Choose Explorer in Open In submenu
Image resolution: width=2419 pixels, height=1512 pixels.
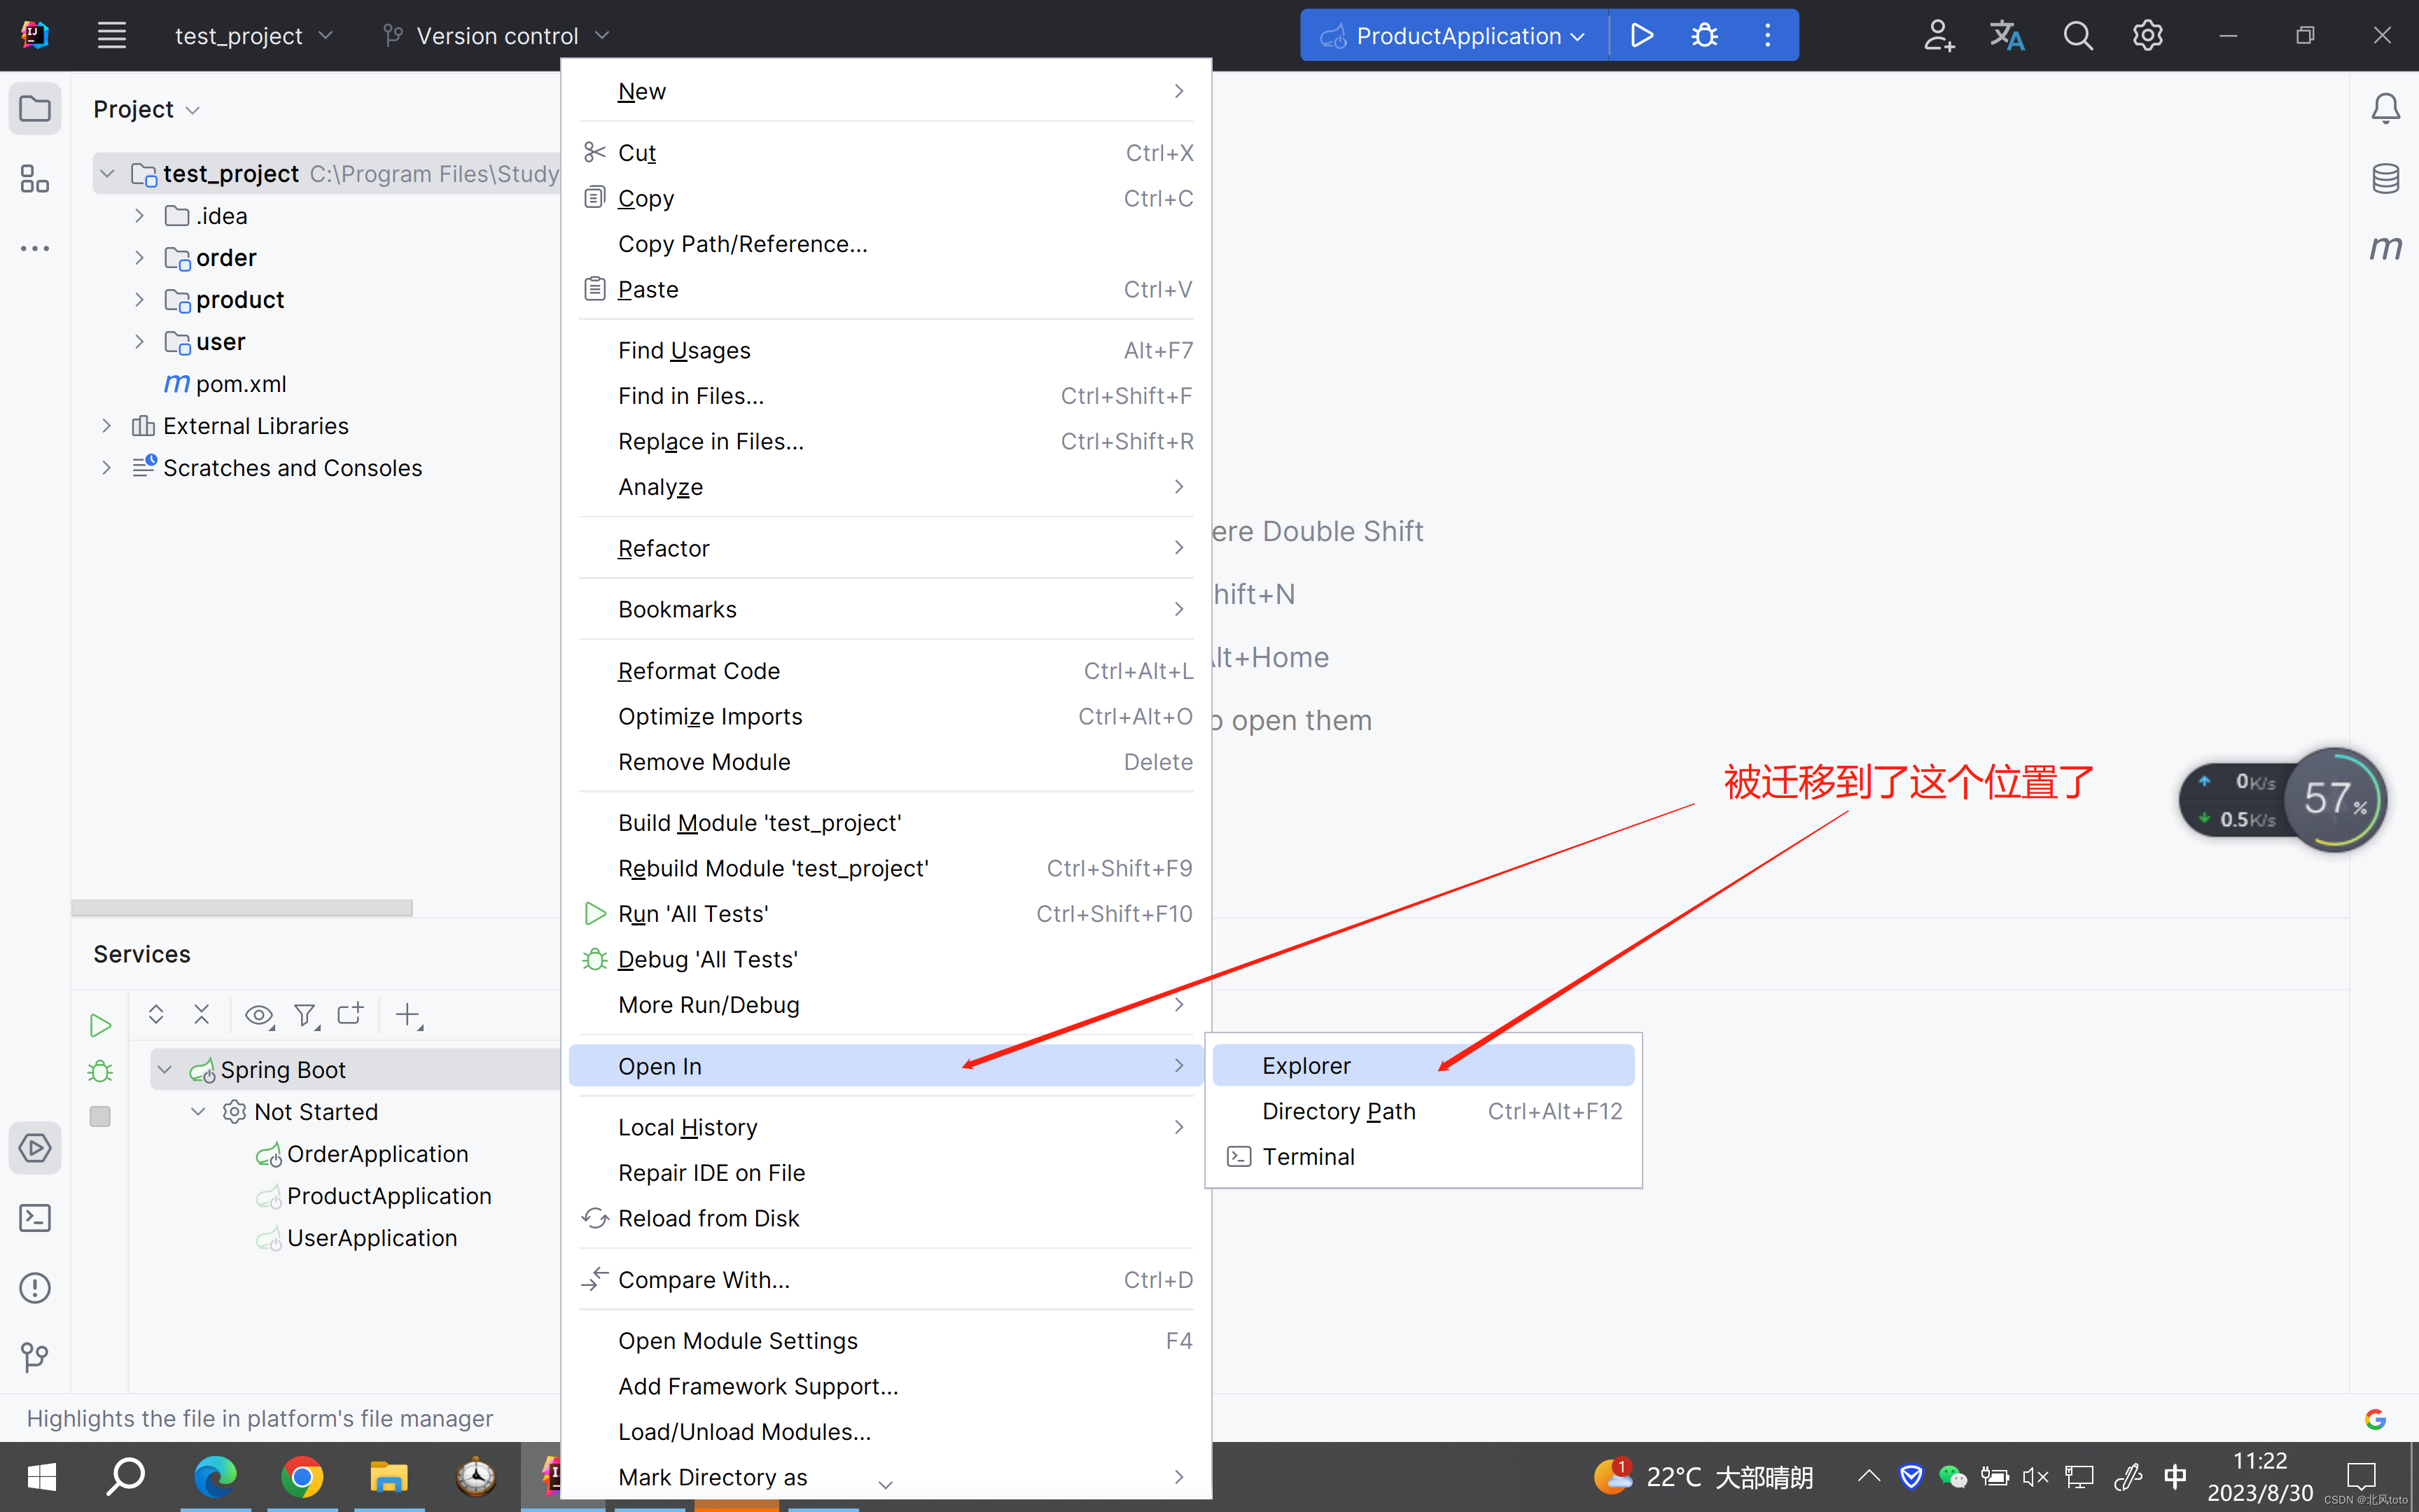pyautogui.click(x=1423, y=1066)
